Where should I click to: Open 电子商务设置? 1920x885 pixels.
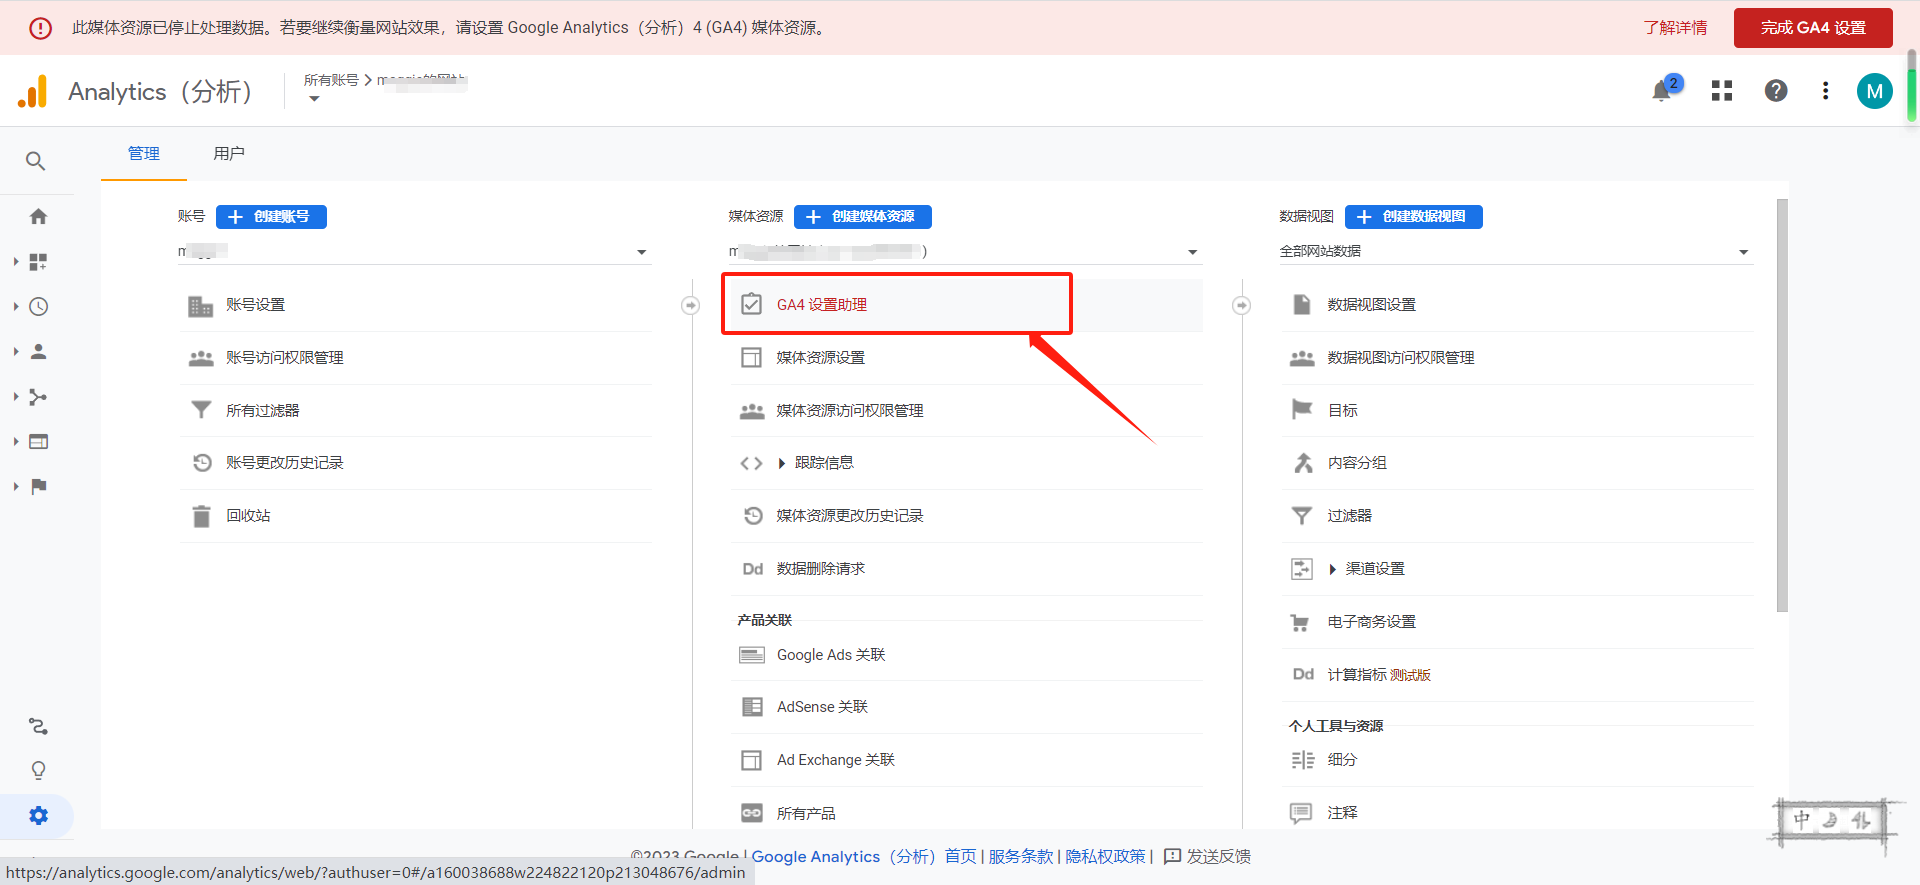click(x=1518, y=622)
